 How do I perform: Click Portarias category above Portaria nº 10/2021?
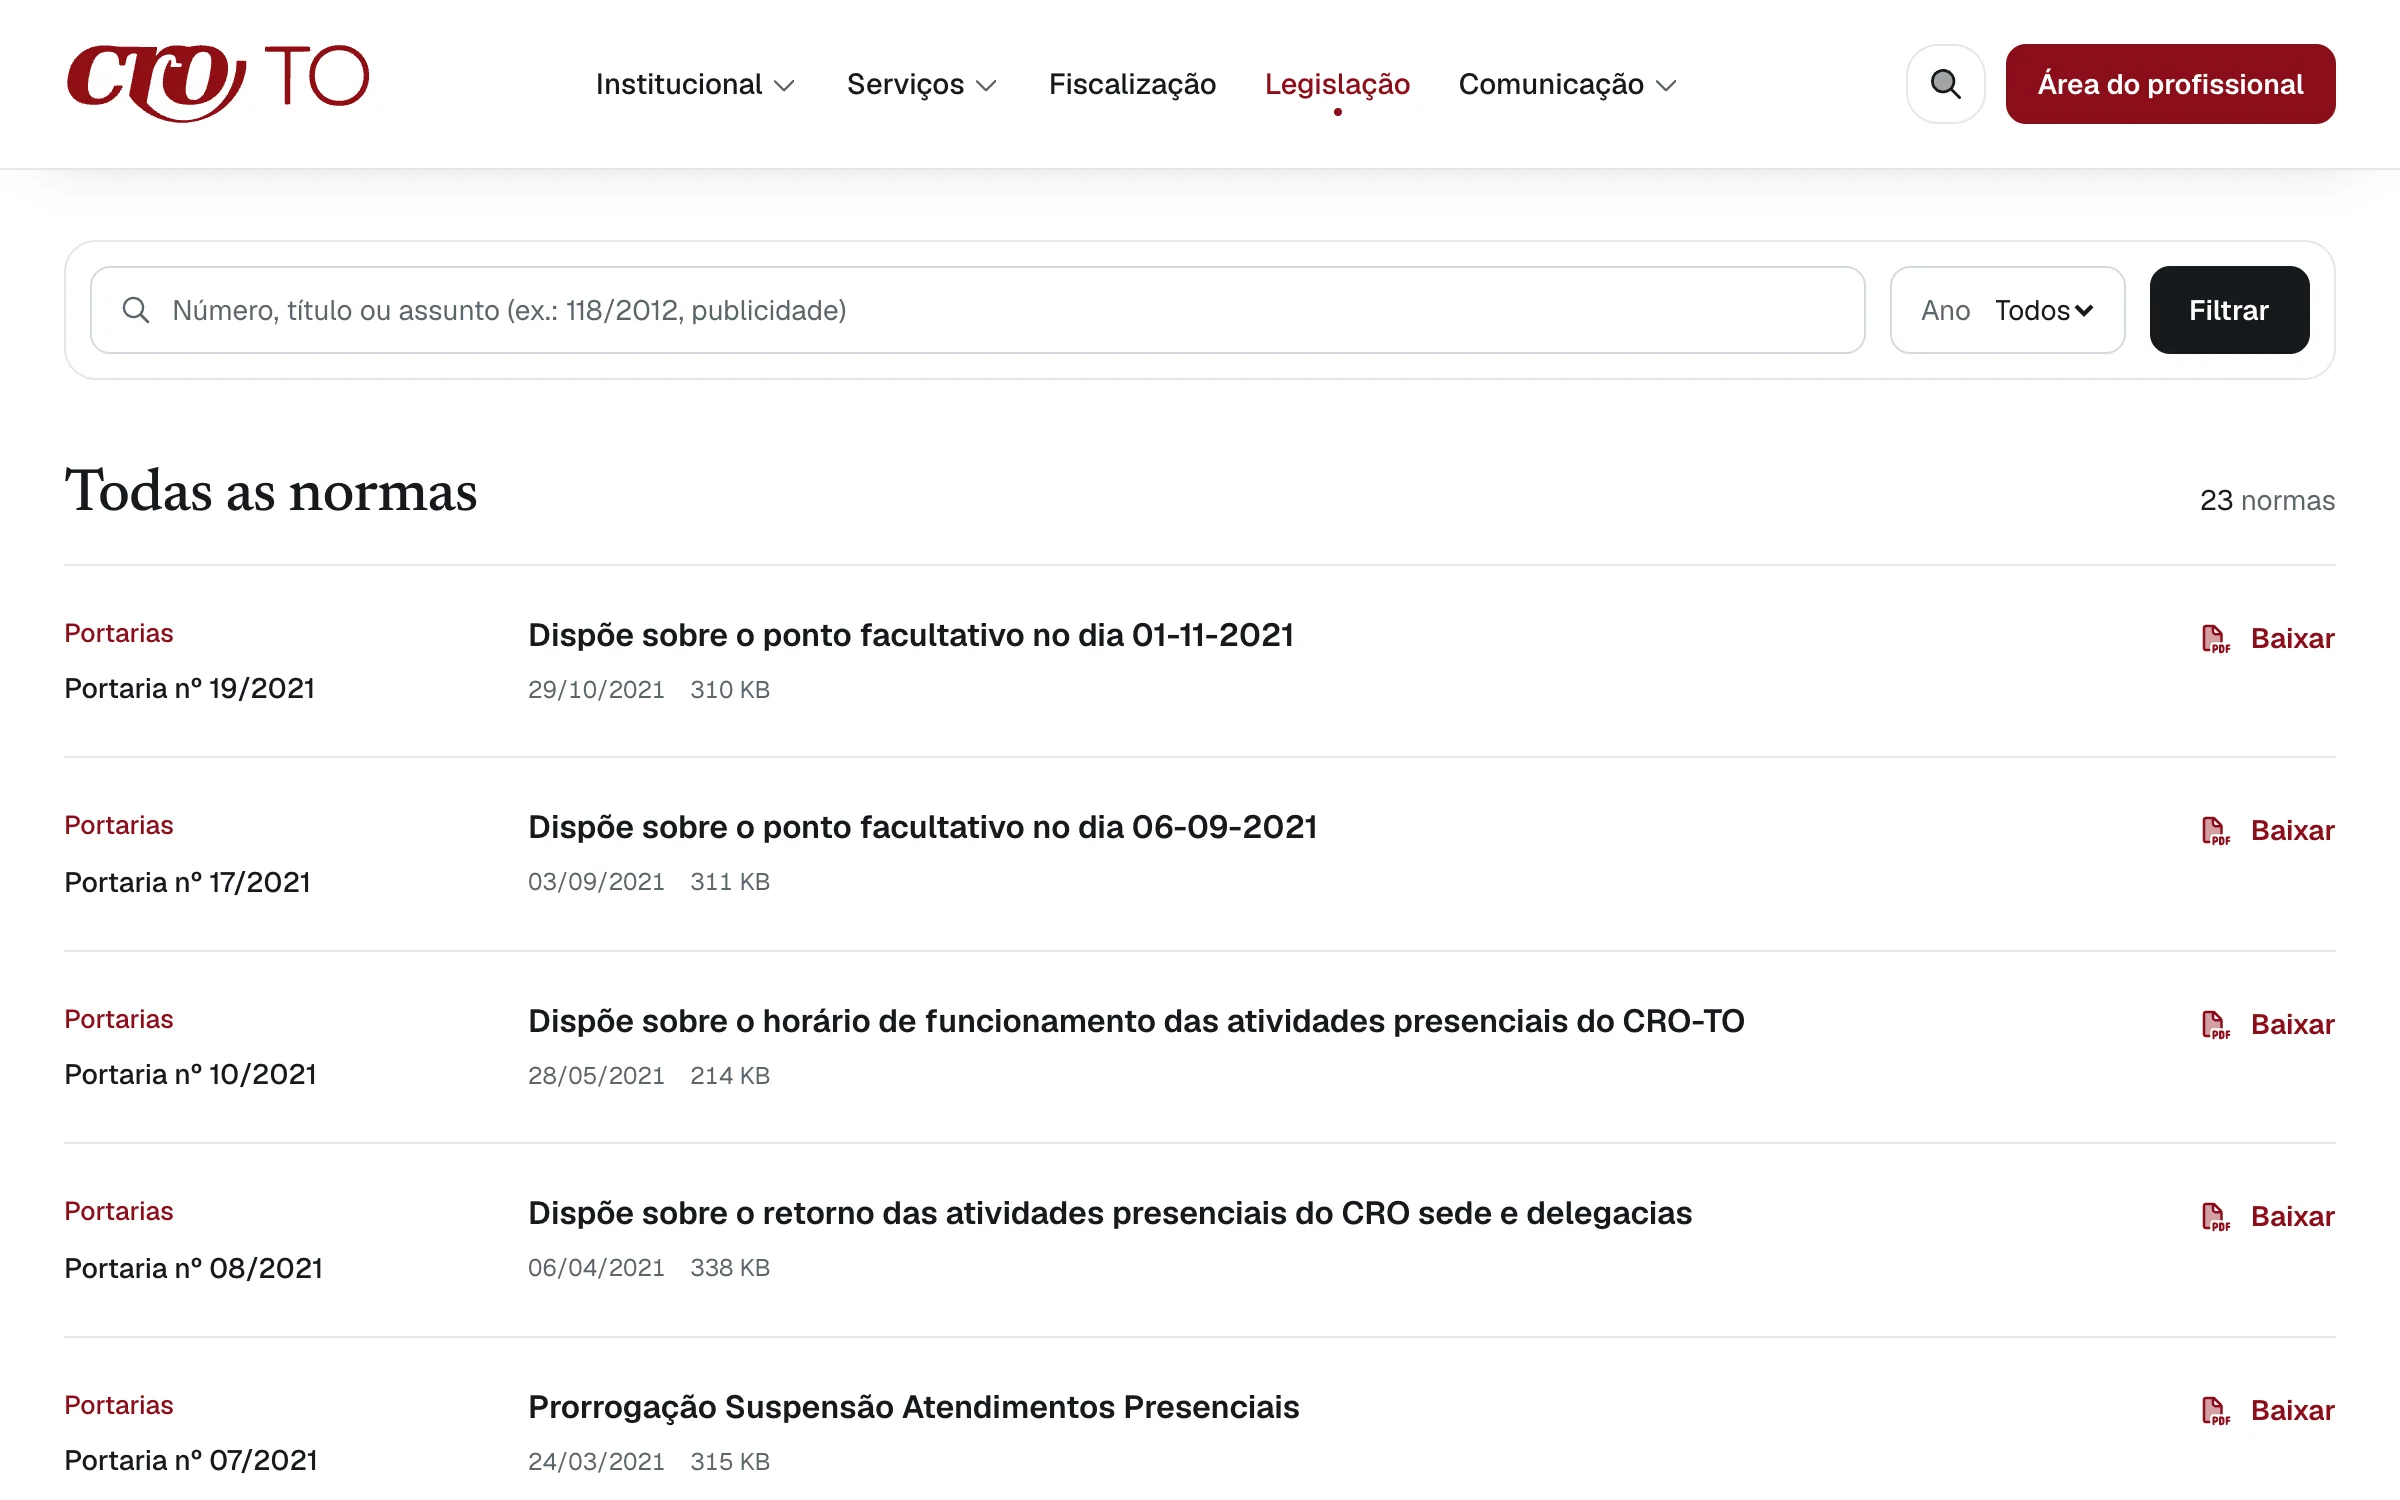pos(119,1019)
